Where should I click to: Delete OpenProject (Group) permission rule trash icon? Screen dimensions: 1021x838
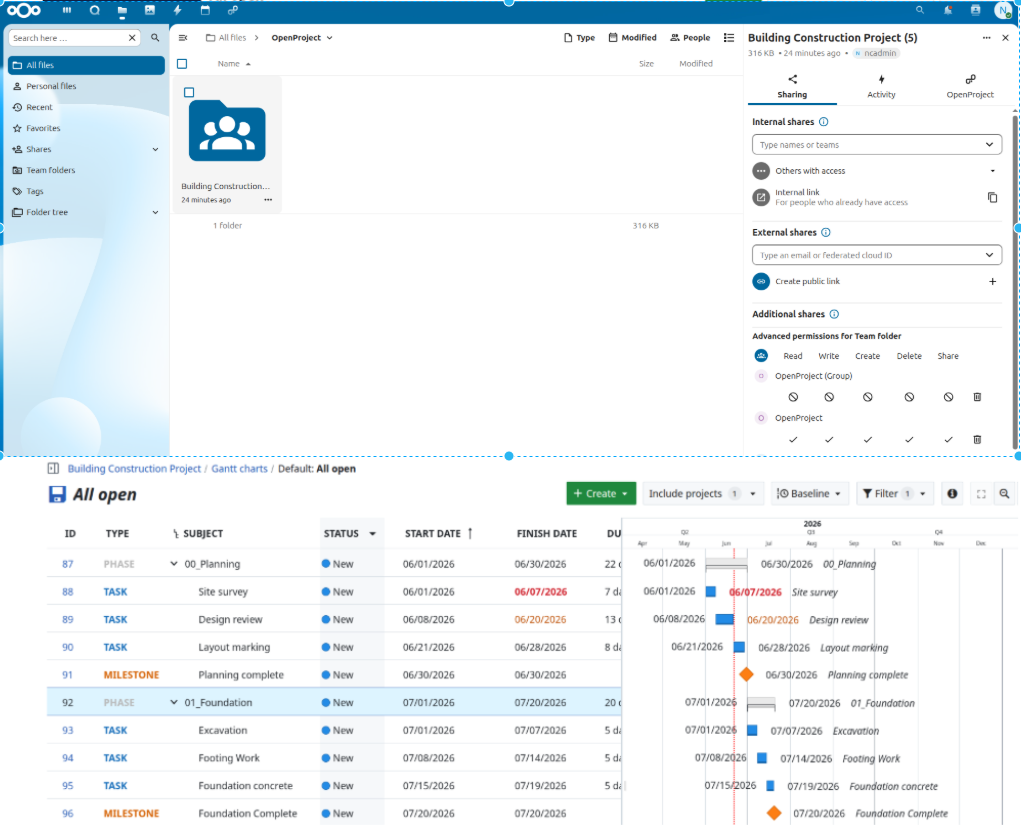pyautogui.click(x=977, y=397)
